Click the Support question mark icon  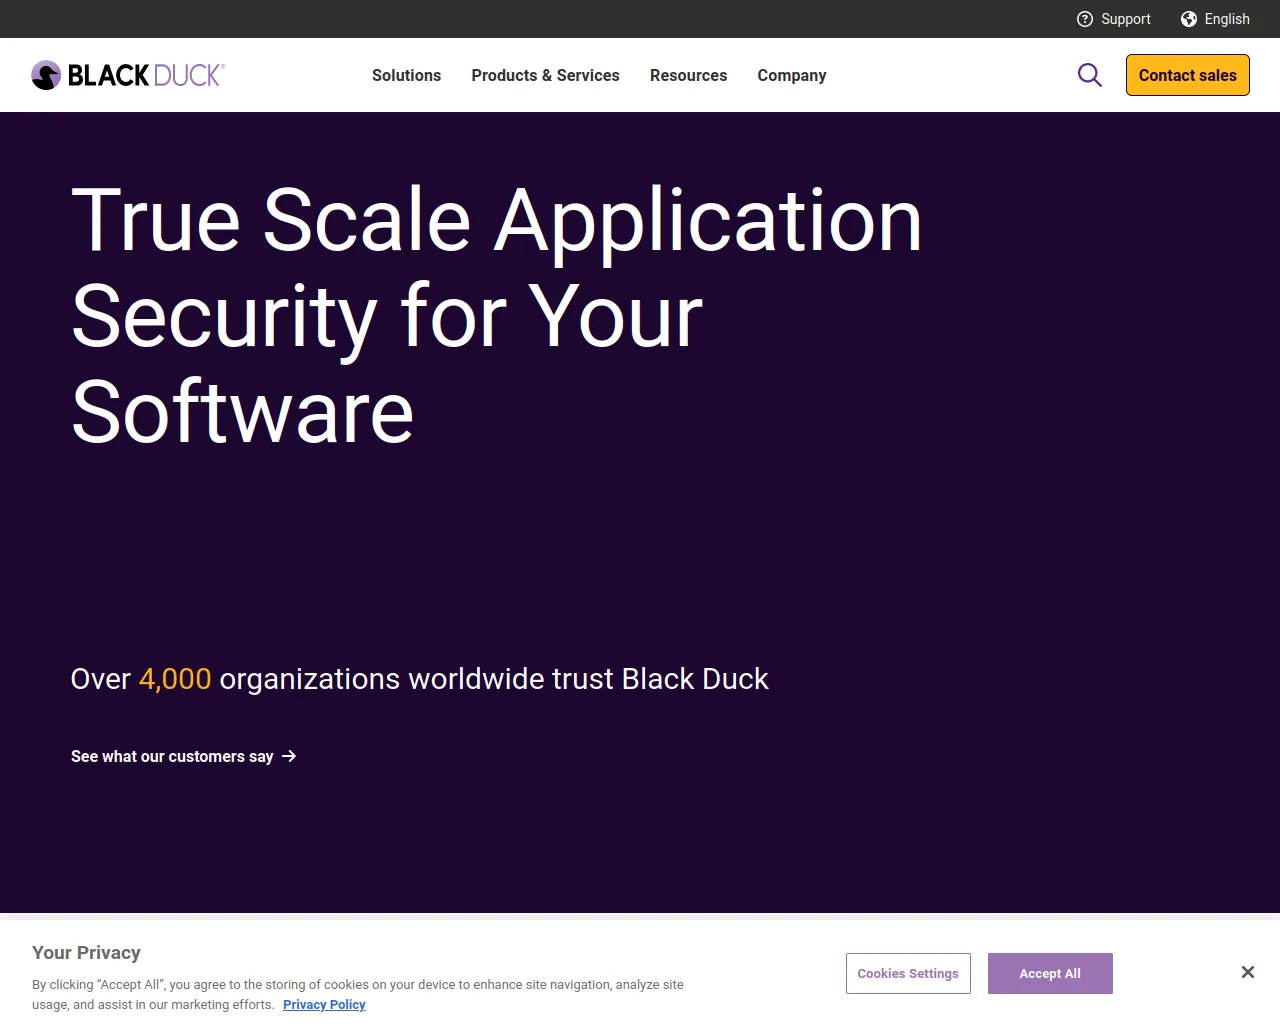1085,19
